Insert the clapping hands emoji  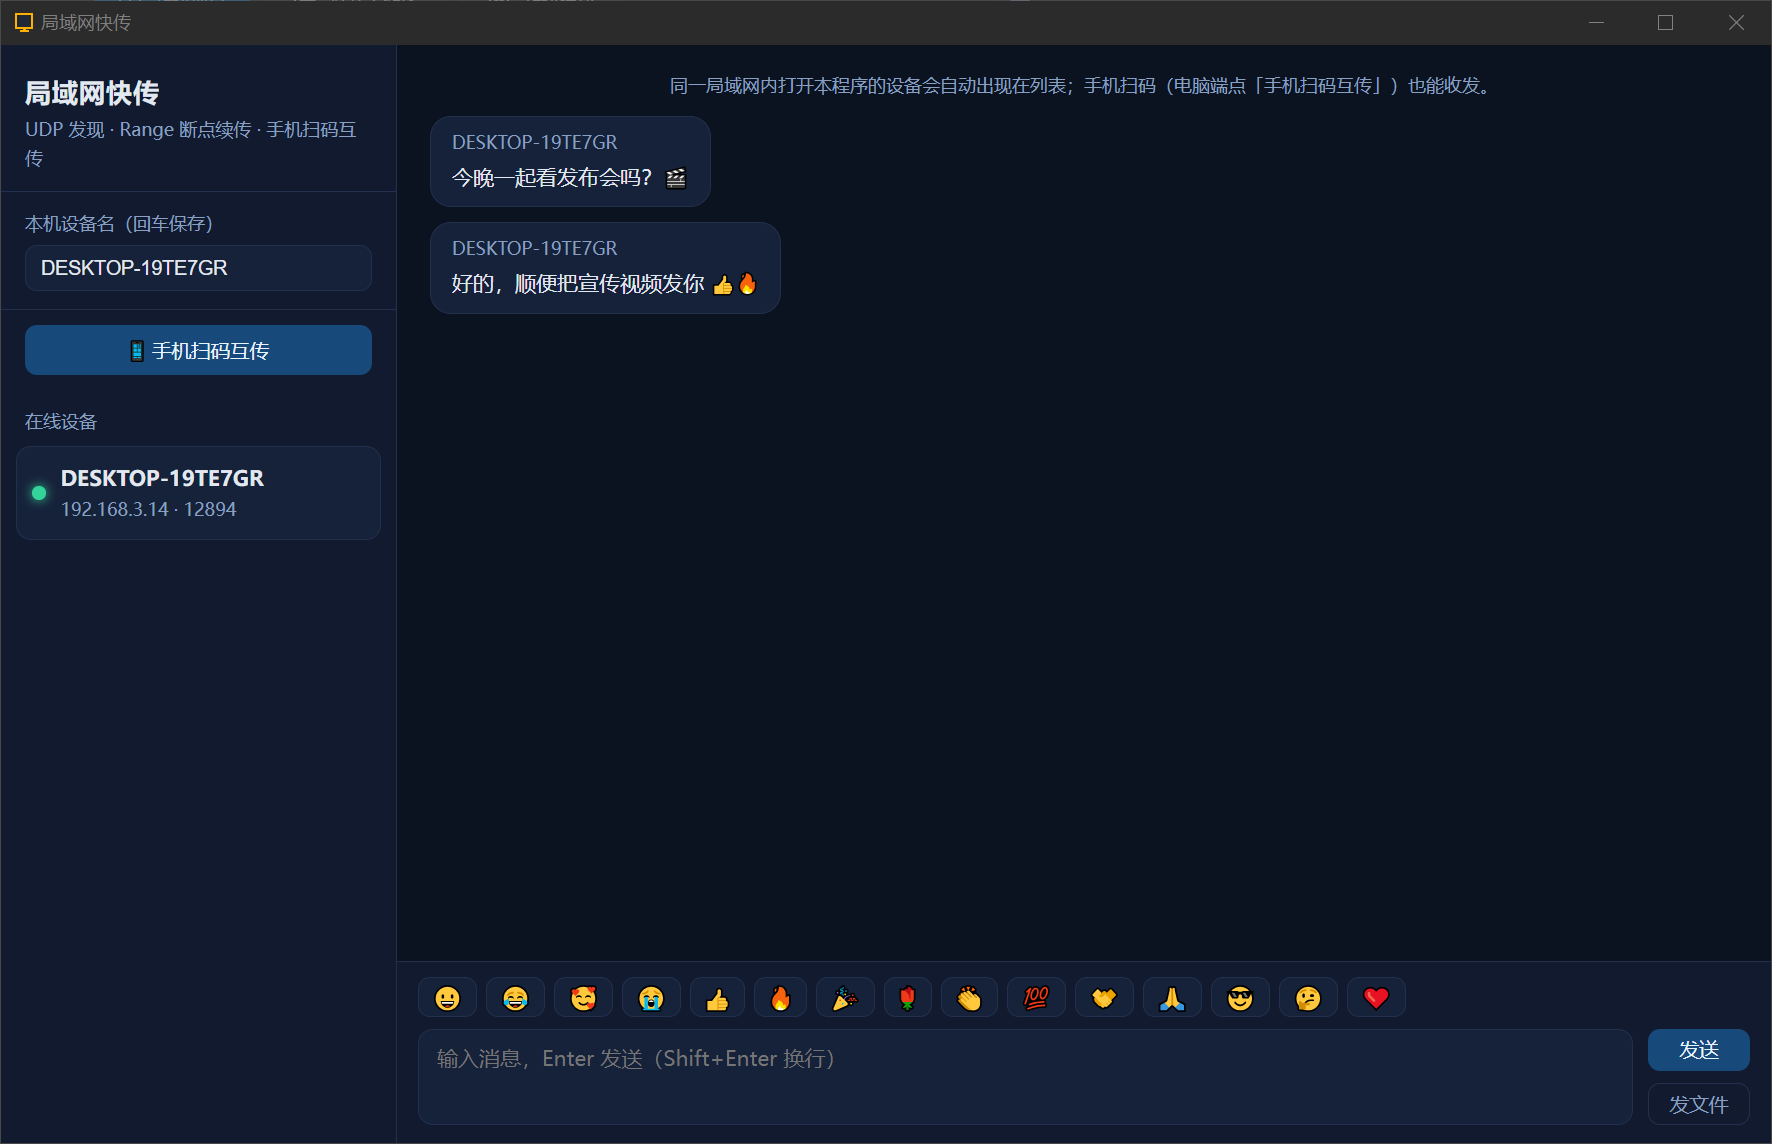pyautogui.click(x=969, y=997)
